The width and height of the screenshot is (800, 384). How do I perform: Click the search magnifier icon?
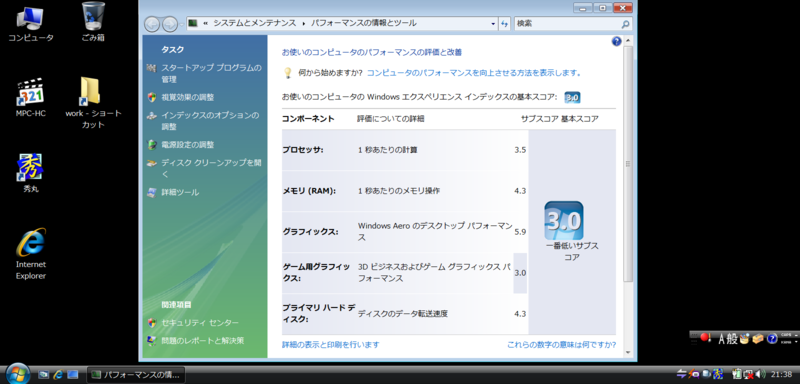625,23
